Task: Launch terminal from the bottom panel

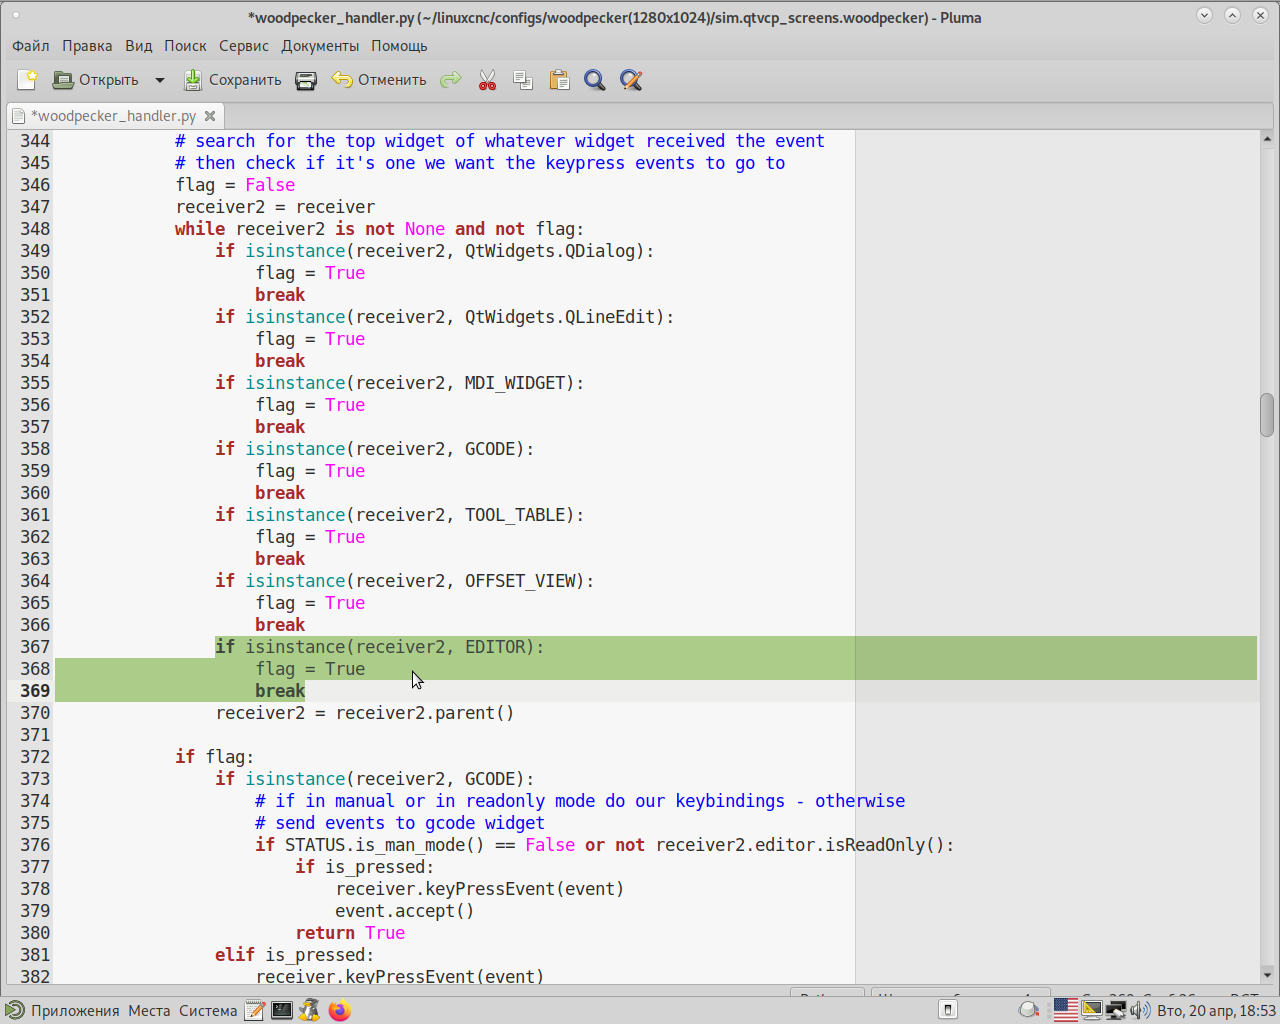Action: pyautogui.click(x=282, y=1011)
